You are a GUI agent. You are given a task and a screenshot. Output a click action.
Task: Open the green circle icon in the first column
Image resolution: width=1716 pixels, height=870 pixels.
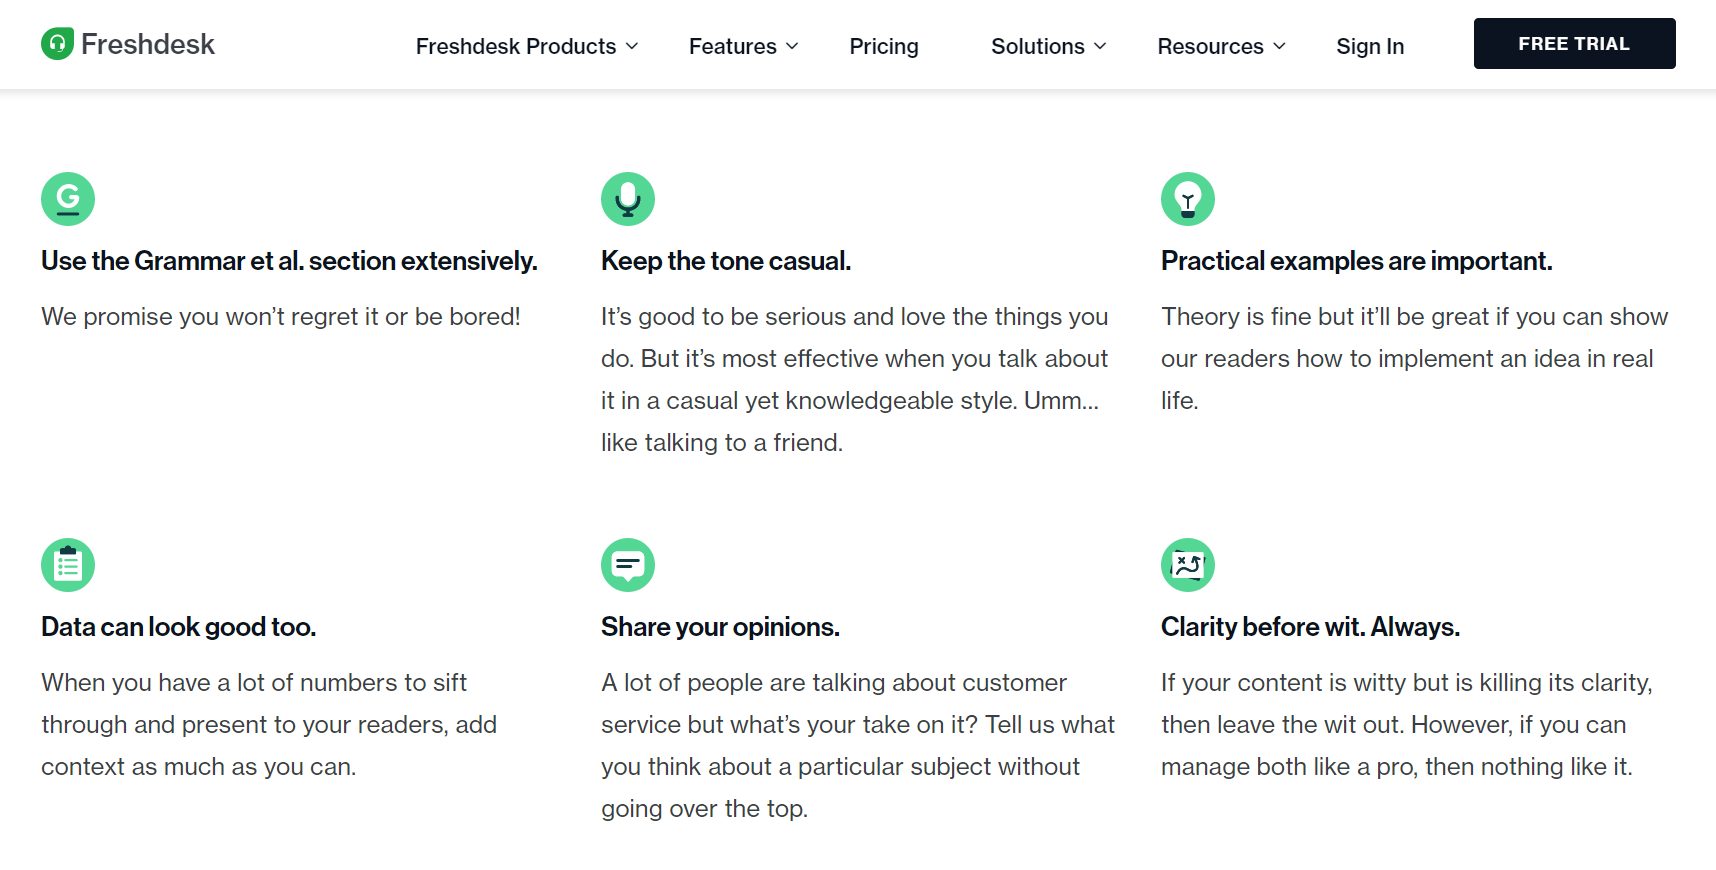pos(67,198)
